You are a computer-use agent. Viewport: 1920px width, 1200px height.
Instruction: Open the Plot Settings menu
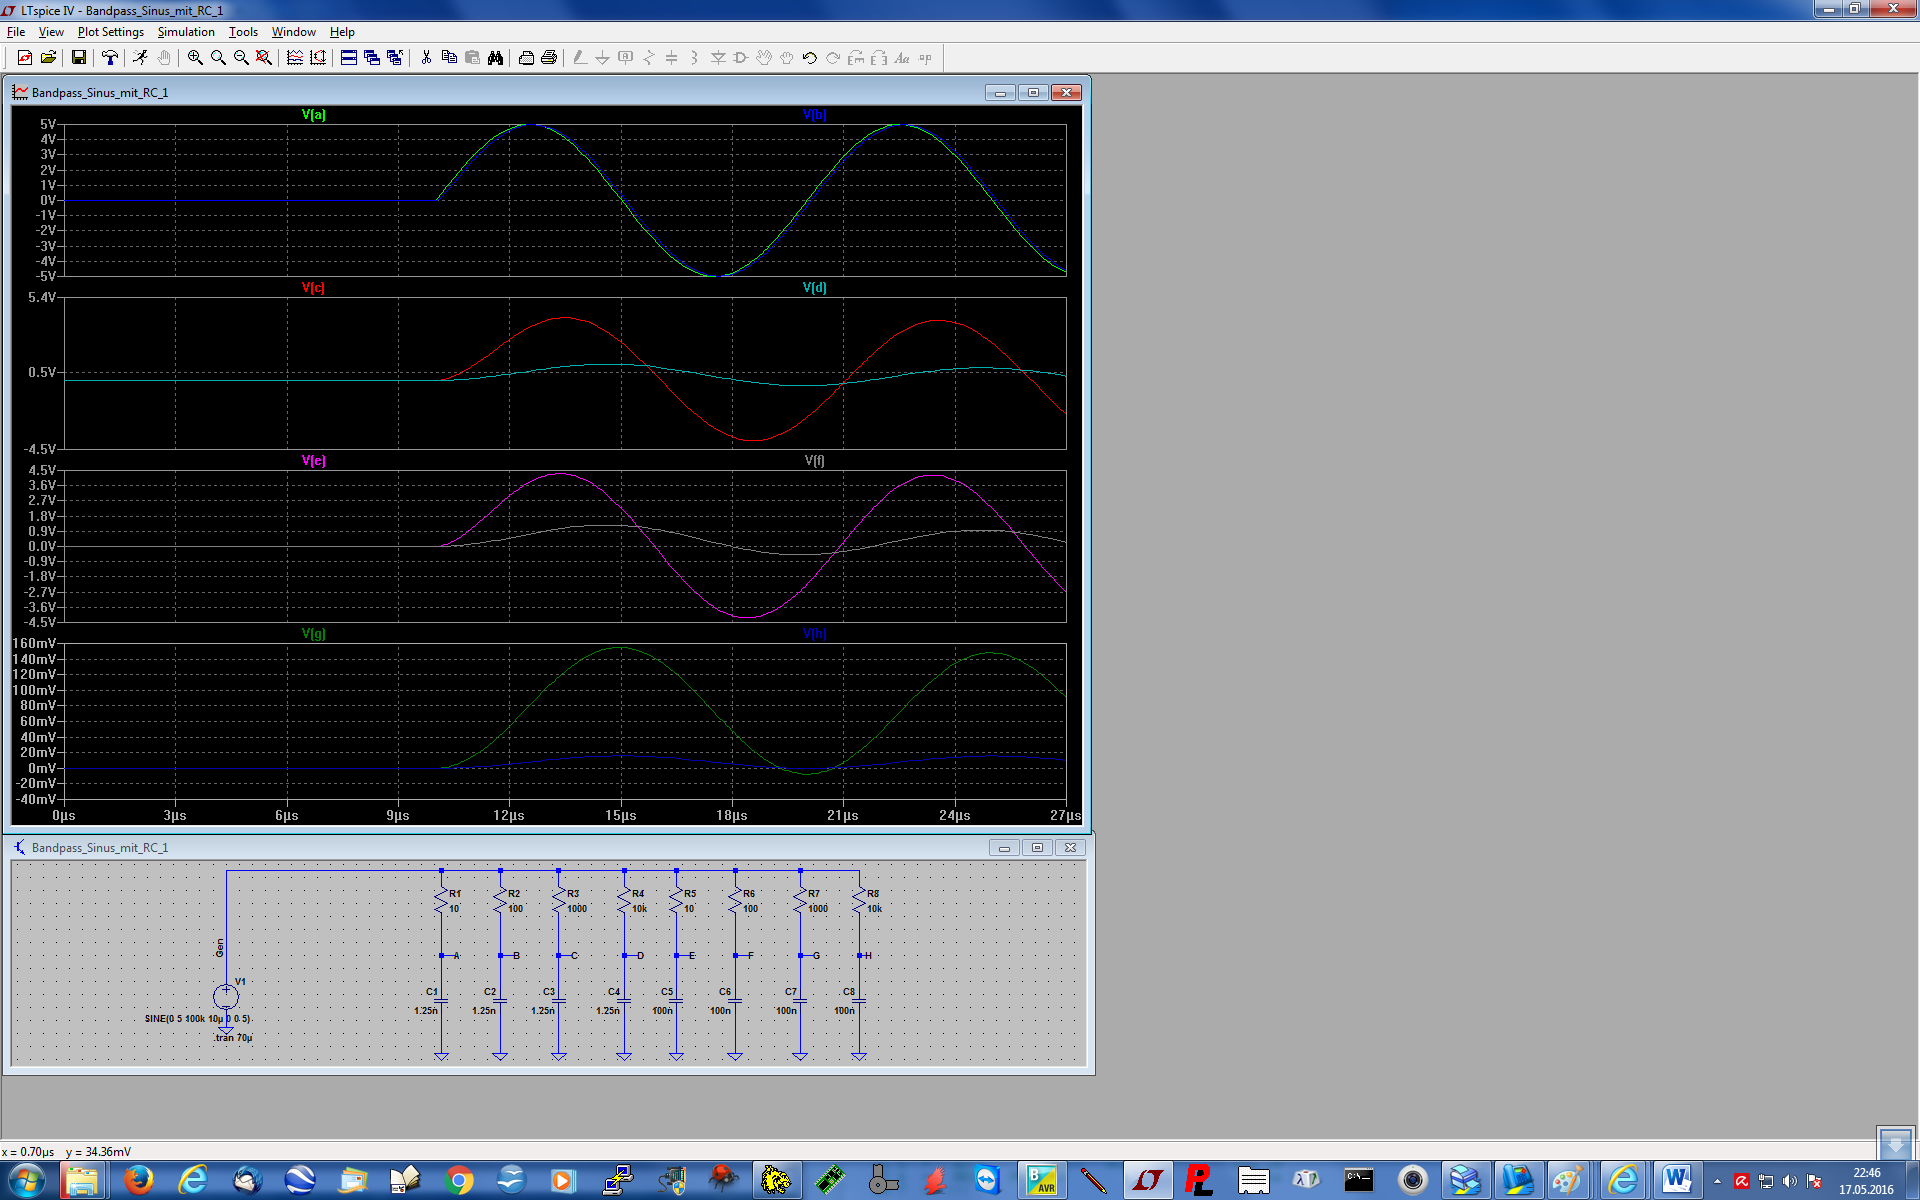[110, 32]
